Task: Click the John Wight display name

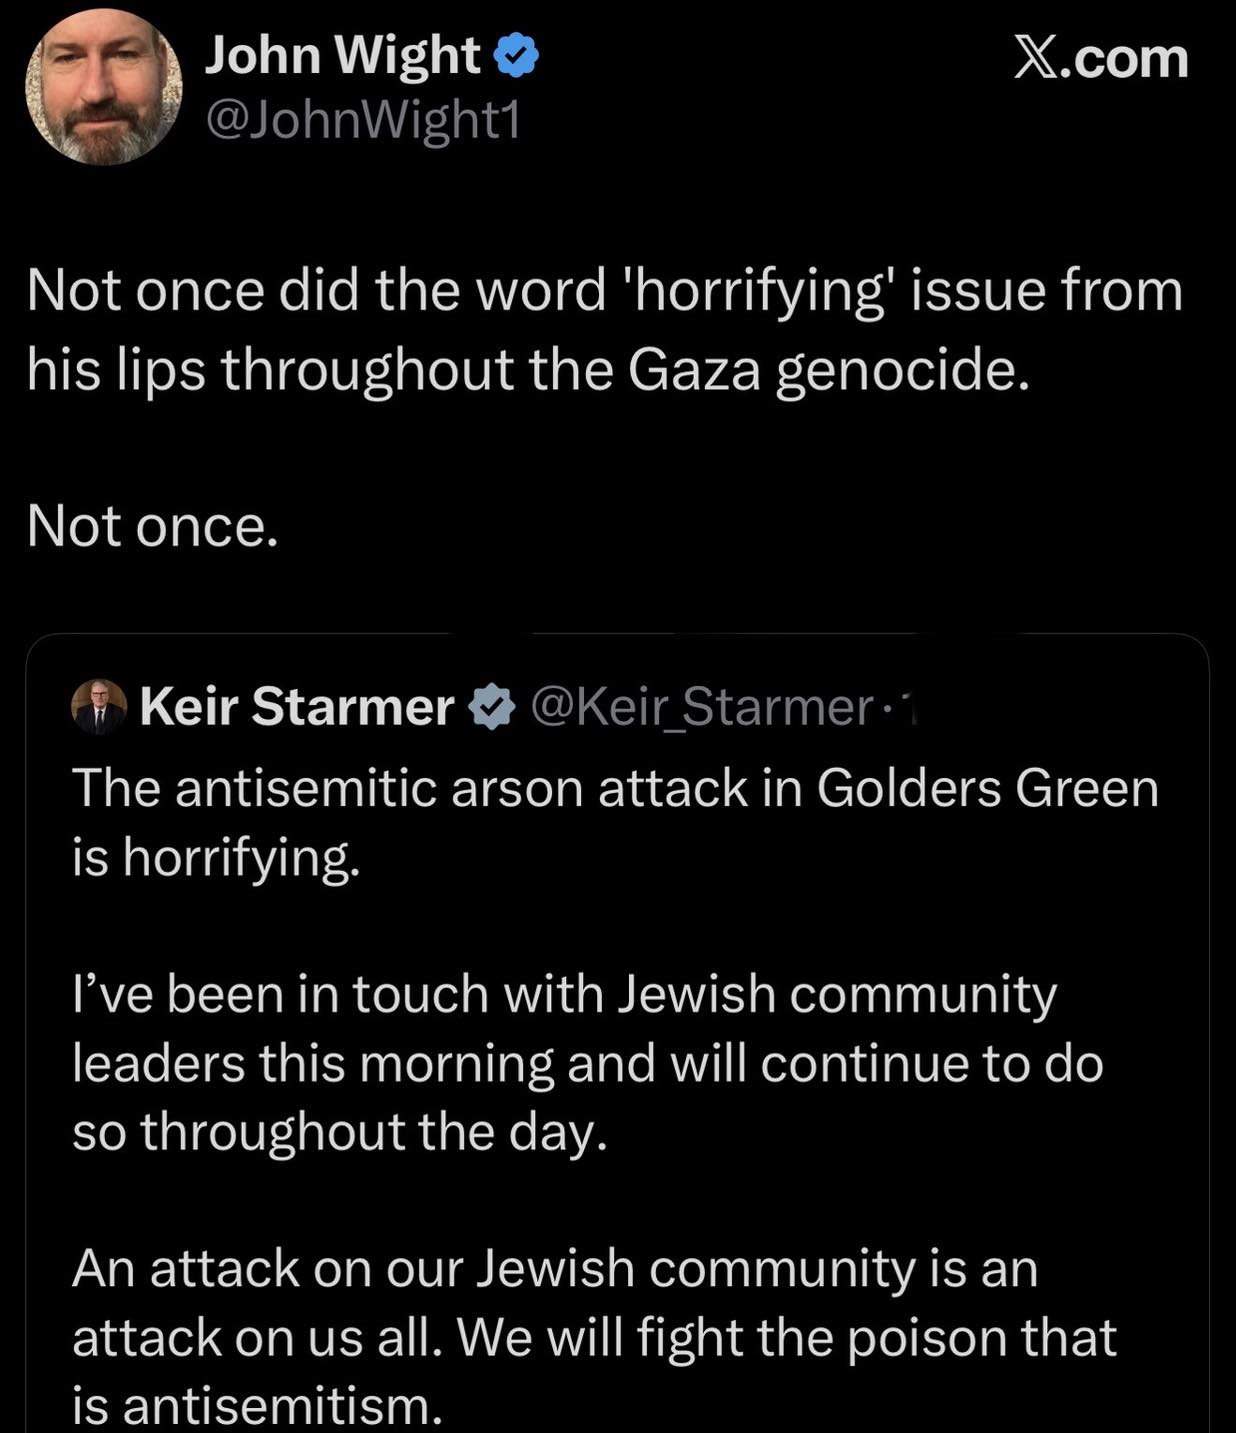Action: 342,55
